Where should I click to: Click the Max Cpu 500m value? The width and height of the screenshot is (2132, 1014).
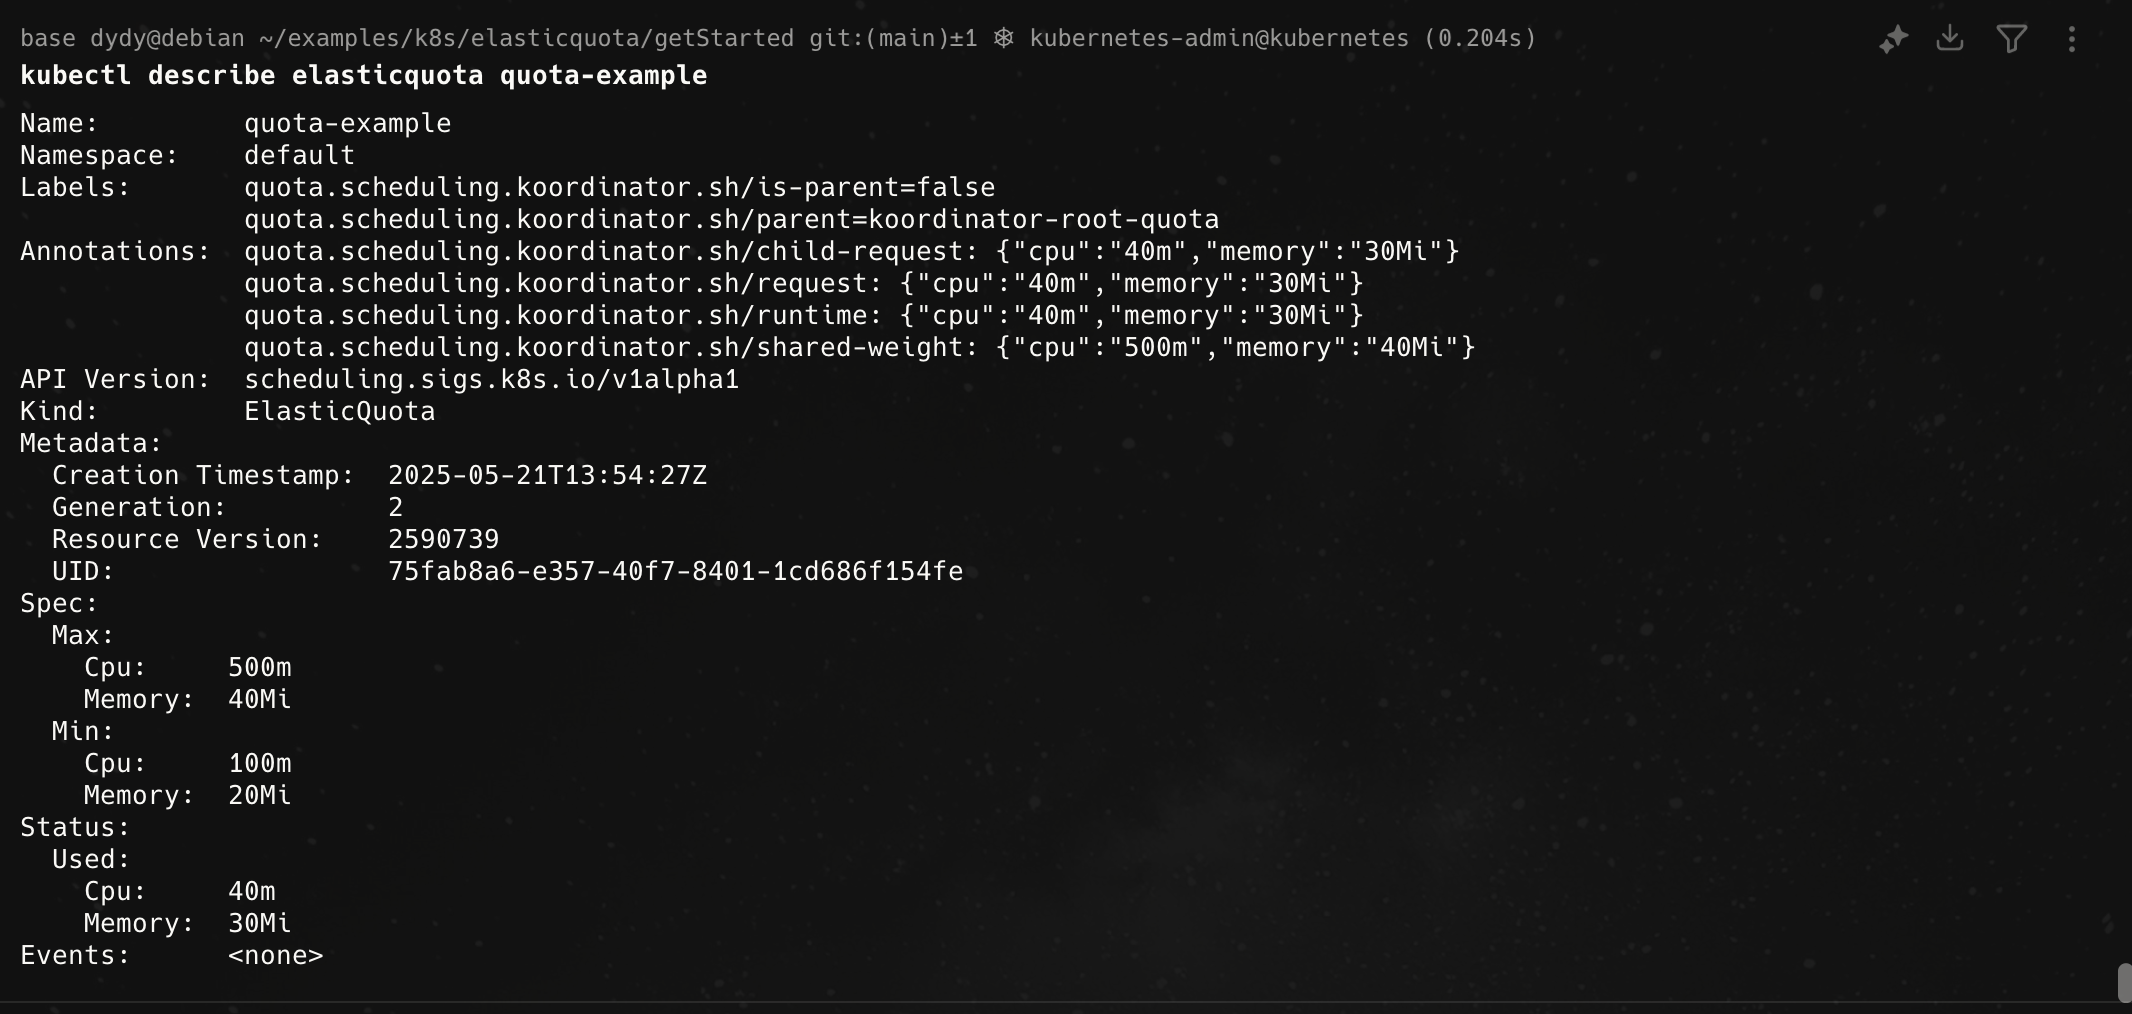point(259,667)
